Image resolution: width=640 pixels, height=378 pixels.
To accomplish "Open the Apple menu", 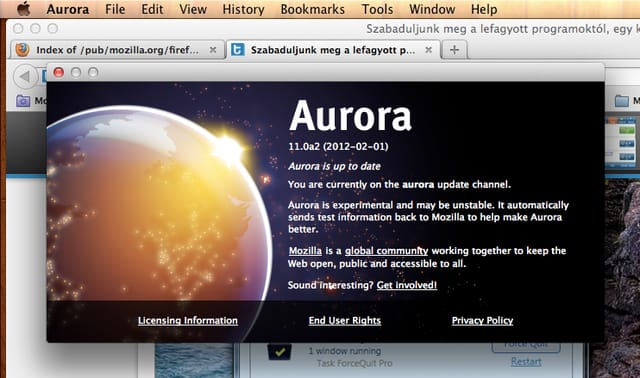I will tap(24, 9).
